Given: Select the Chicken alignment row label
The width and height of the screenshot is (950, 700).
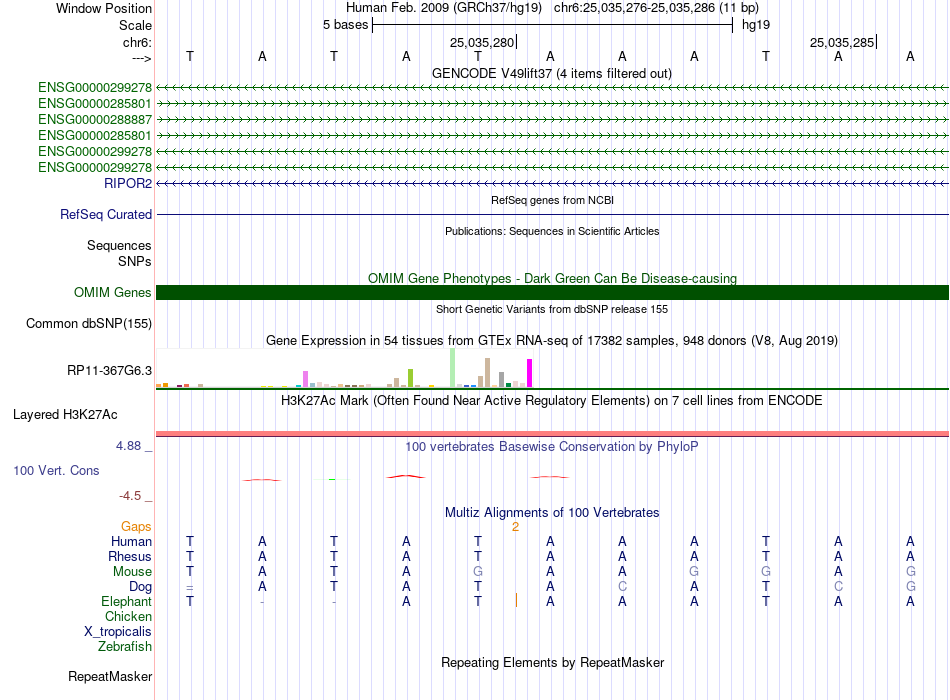Looking at the screenshot, I should pos(128,616).
